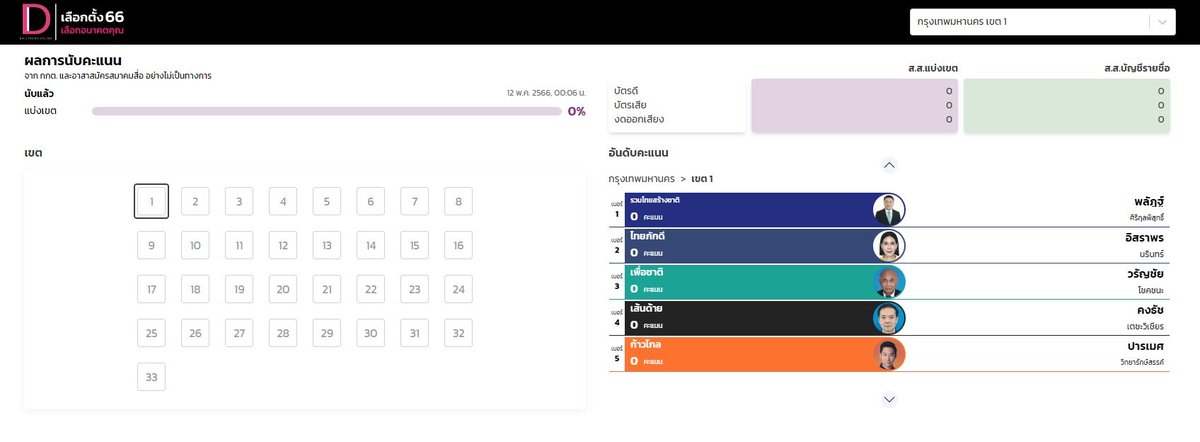The height and width of the screenshot is (442, 1200).
Task: Select district 27 box
Action: click(239, 333)
